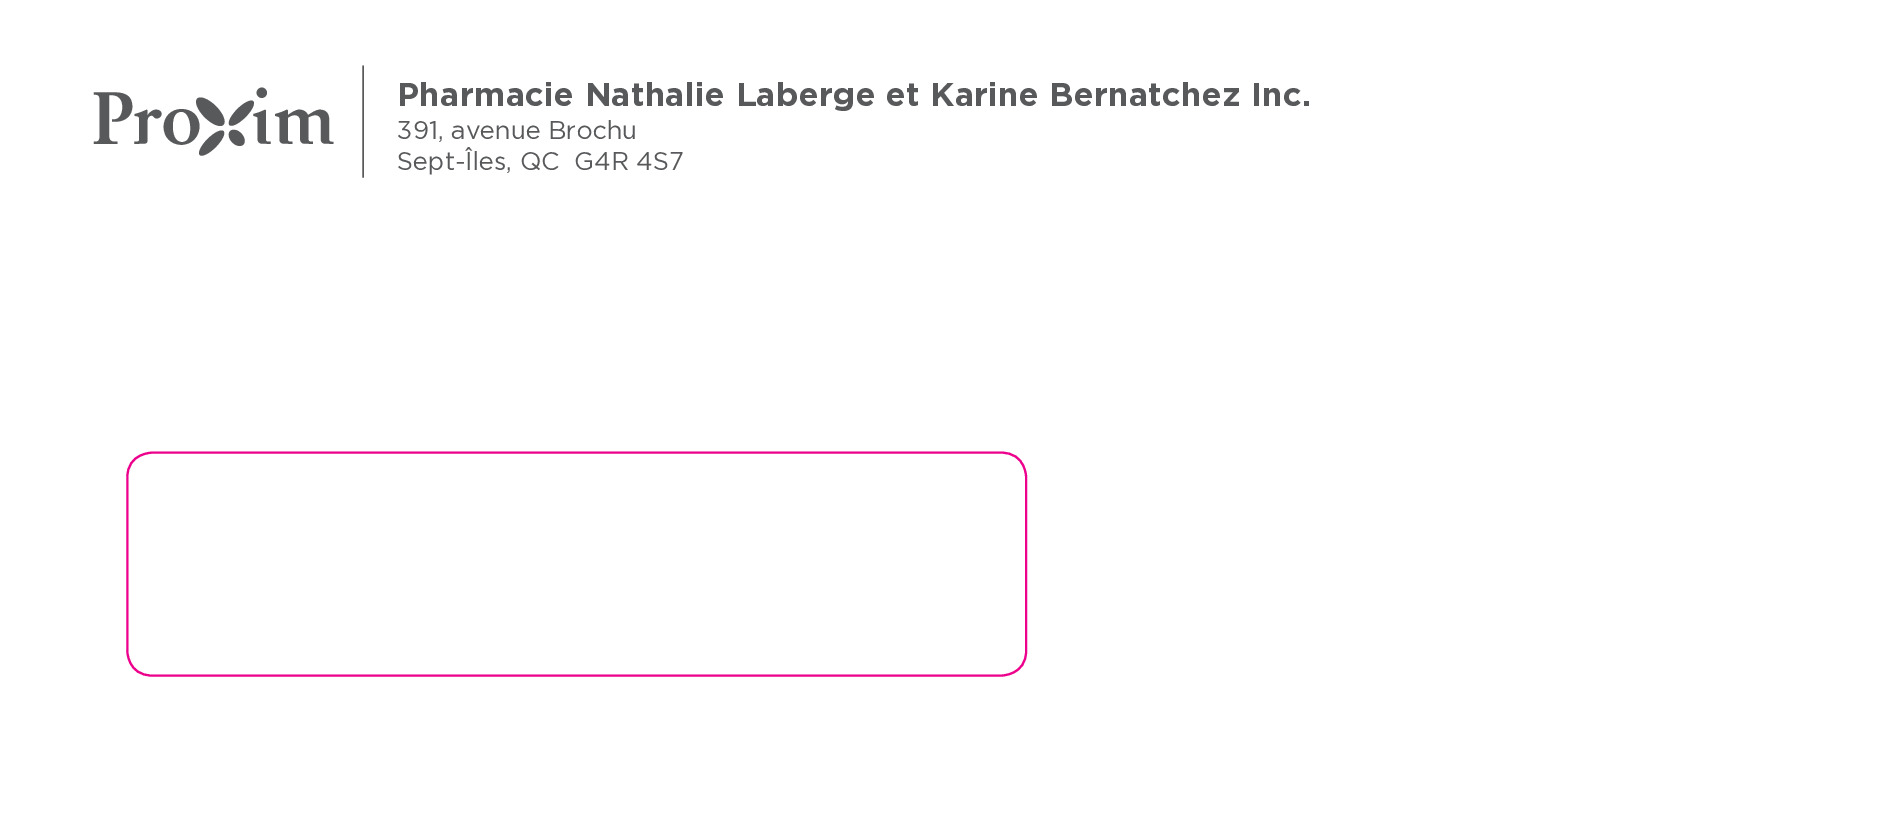Click the province abbreviation "QC"
Screen dimensions: 1900x825
click(540, 162)
